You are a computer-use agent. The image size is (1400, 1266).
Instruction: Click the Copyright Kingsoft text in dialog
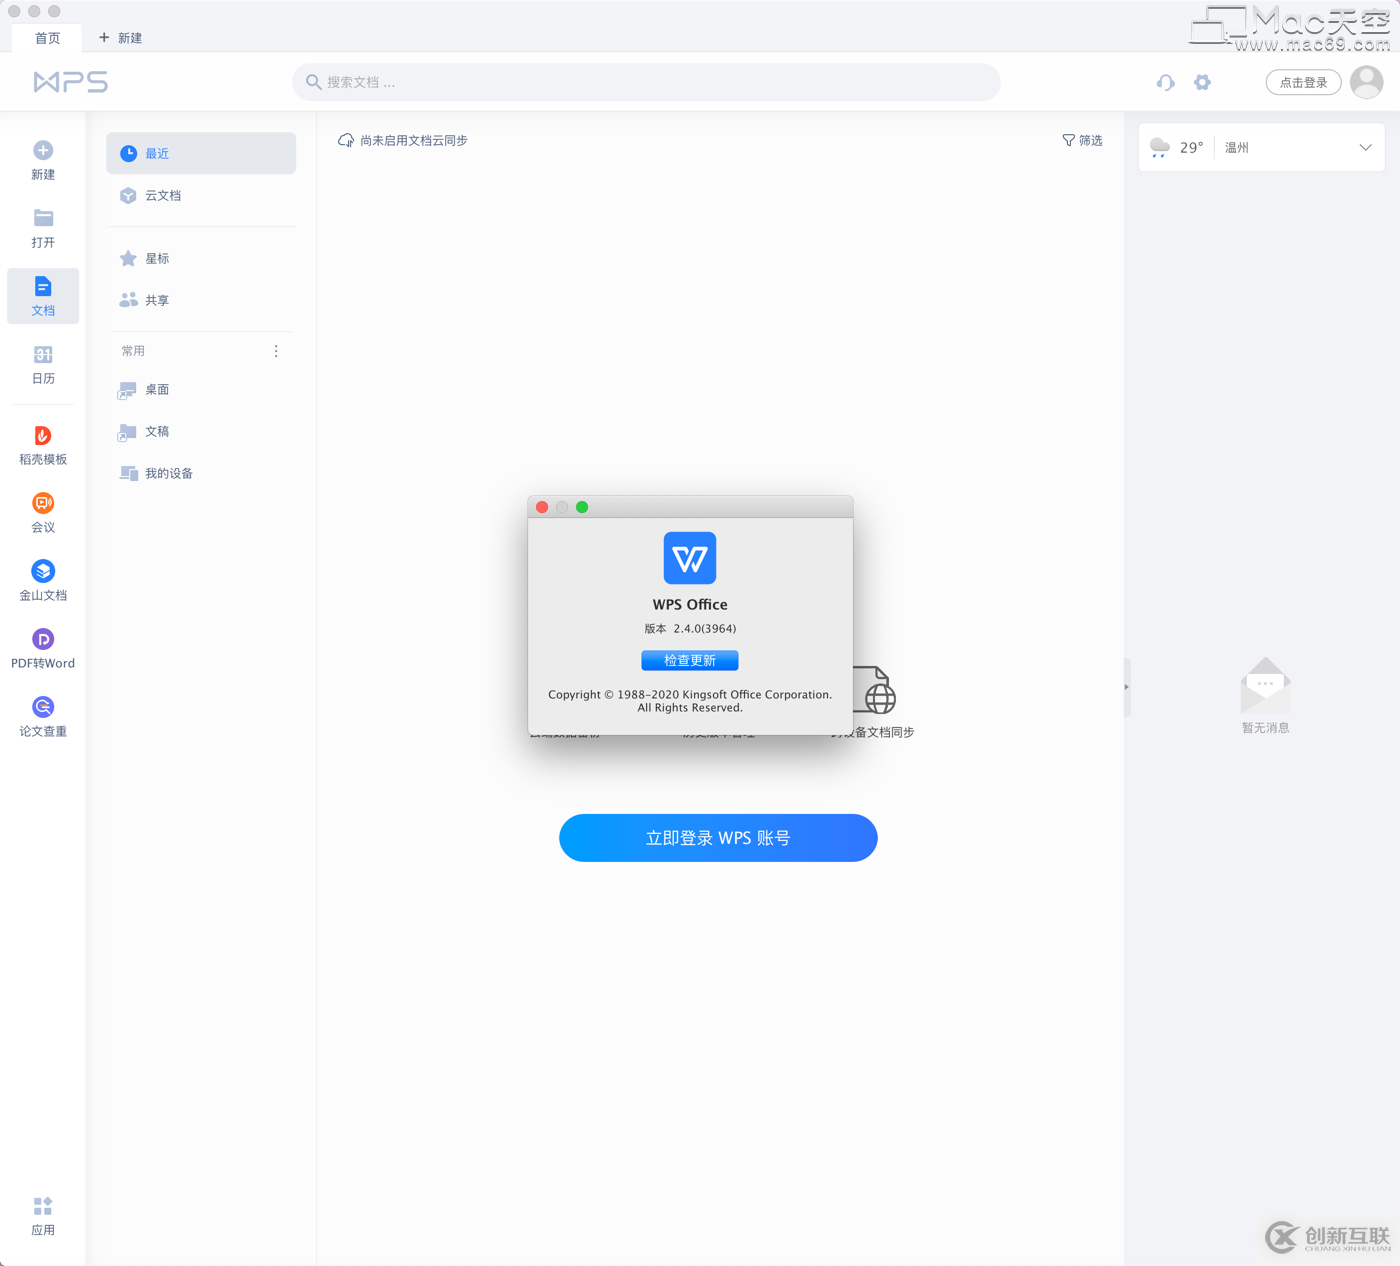click(x=690, y=701)
